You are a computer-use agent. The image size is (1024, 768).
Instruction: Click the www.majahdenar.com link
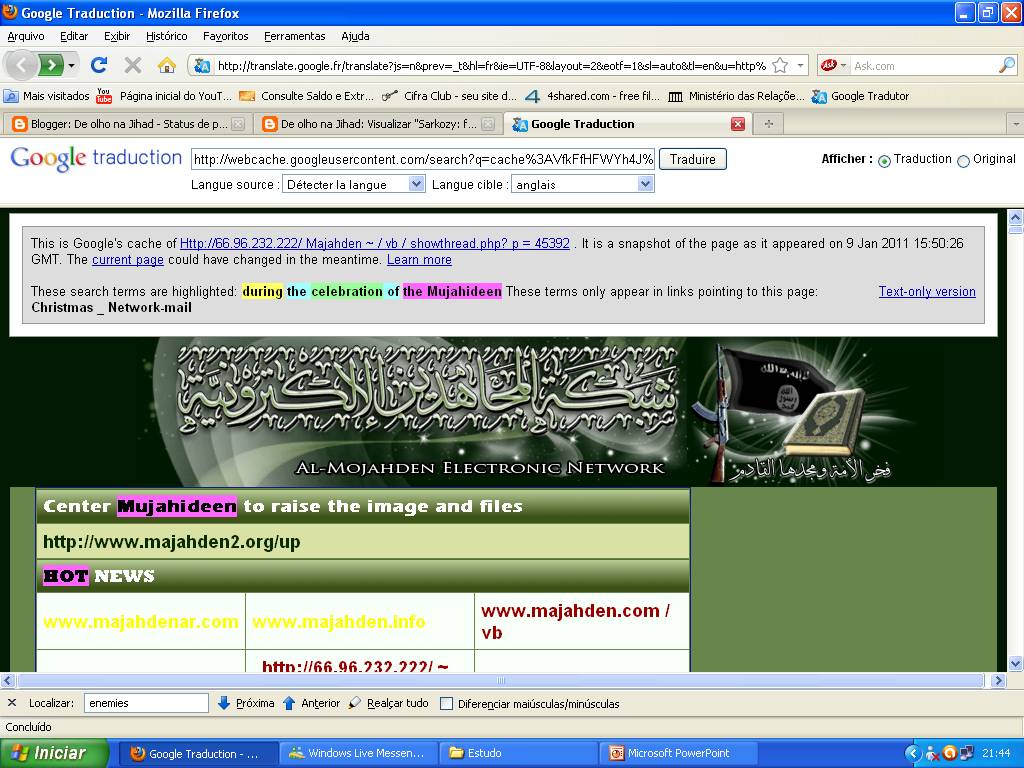[x=140, y=621]
